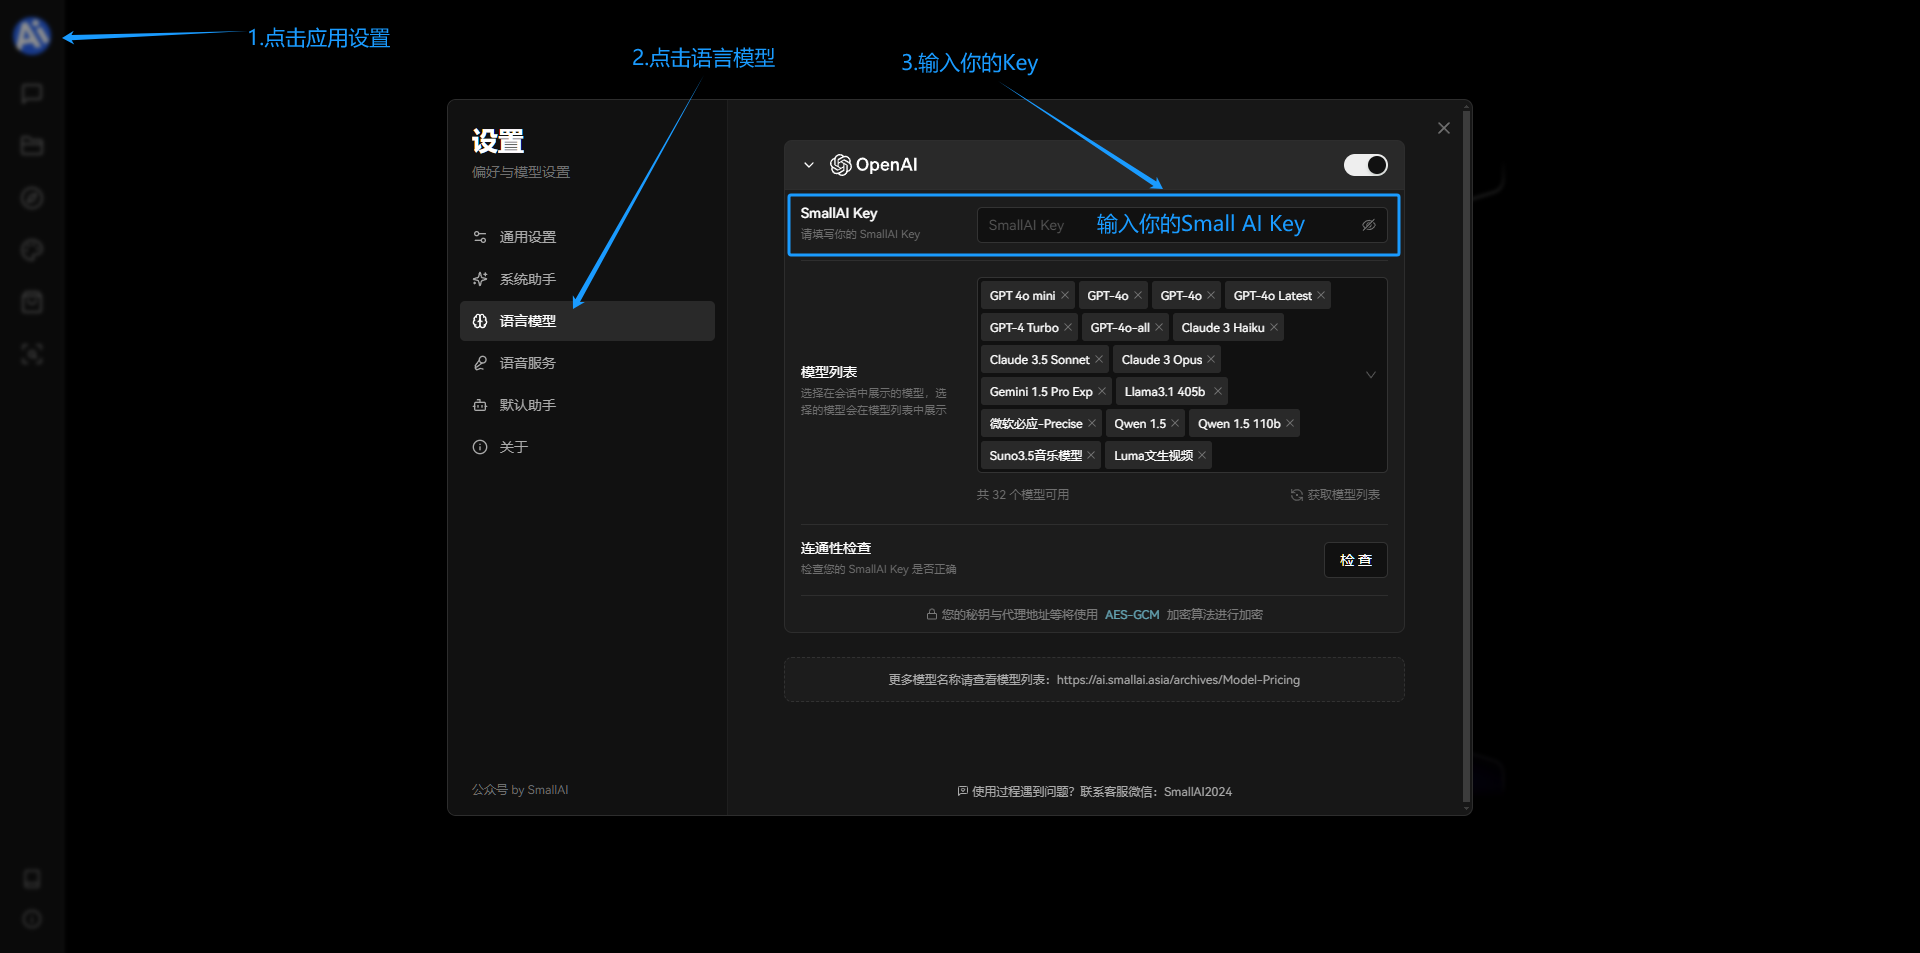Open 默认助手 settings tab
This screenshot has height=953, width=1920.
pyautogui.click(x=587, y=405)
